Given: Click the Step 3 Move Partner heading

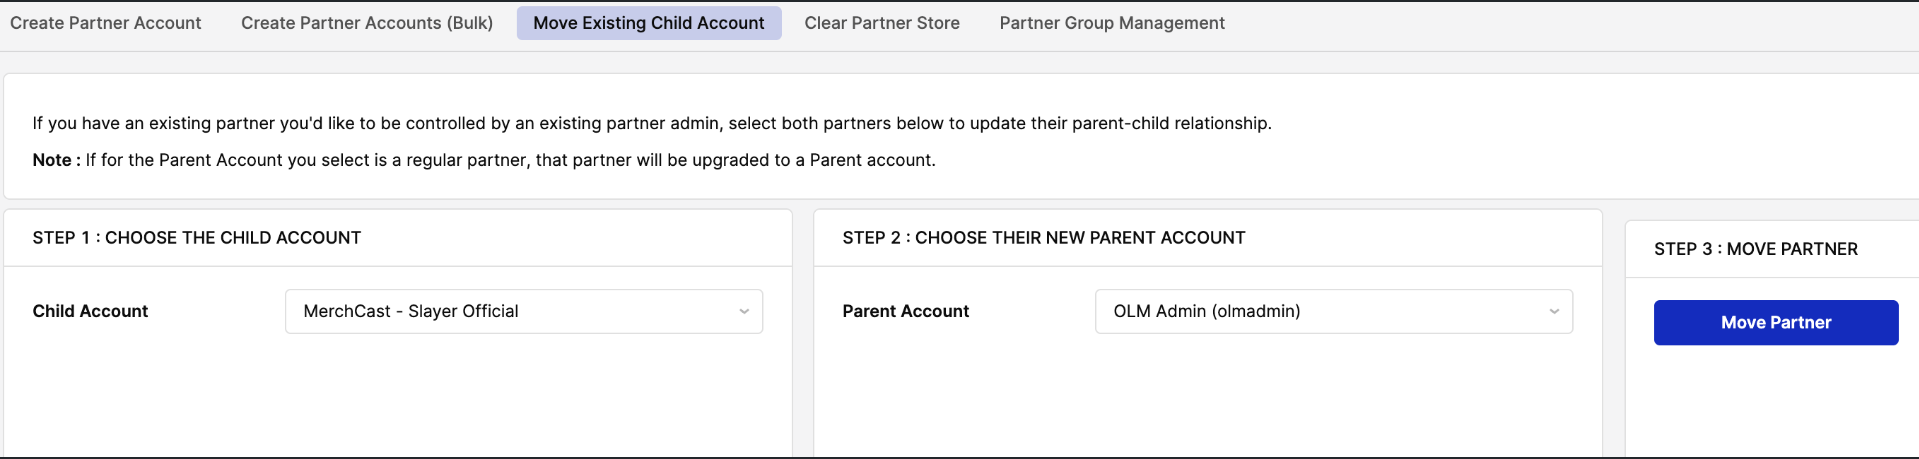Looking at the screenshot, I should point(1756,249).
